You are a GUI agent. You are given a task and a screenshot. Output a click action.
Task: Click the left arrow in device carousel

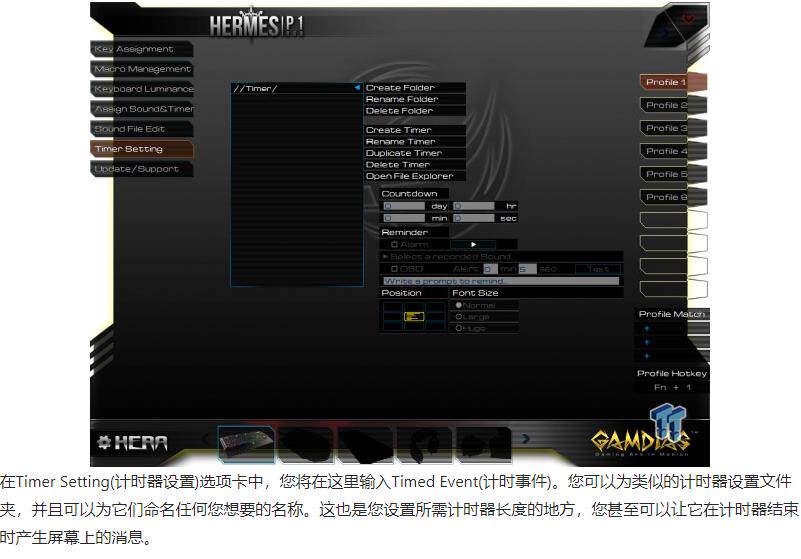[206, 439]
